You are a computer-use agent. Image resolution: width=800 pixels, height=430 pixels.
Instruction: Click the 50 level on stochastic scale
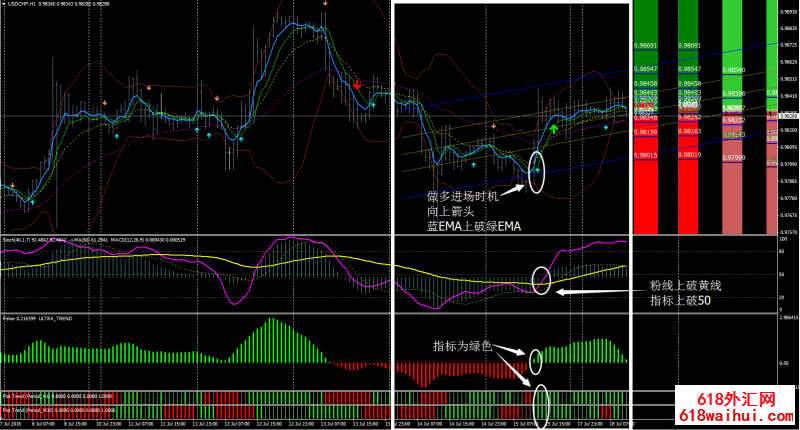(782, 274)
